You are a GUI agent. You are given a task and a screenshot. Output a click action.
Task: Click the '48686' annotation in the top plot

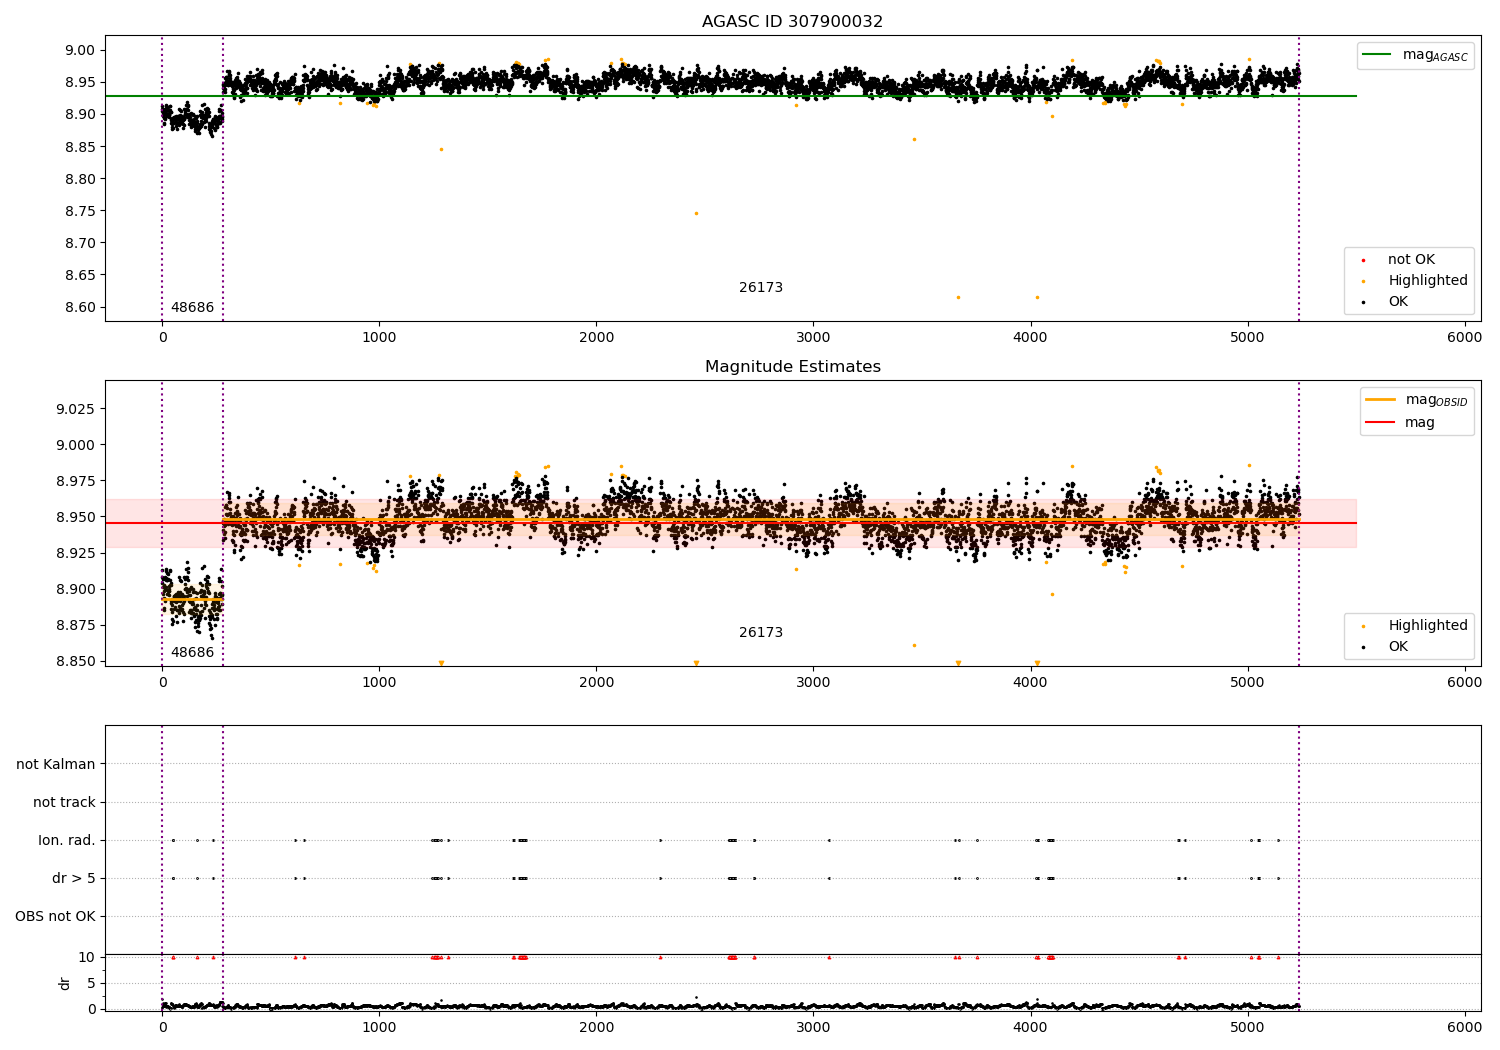[x=192, y=307]
